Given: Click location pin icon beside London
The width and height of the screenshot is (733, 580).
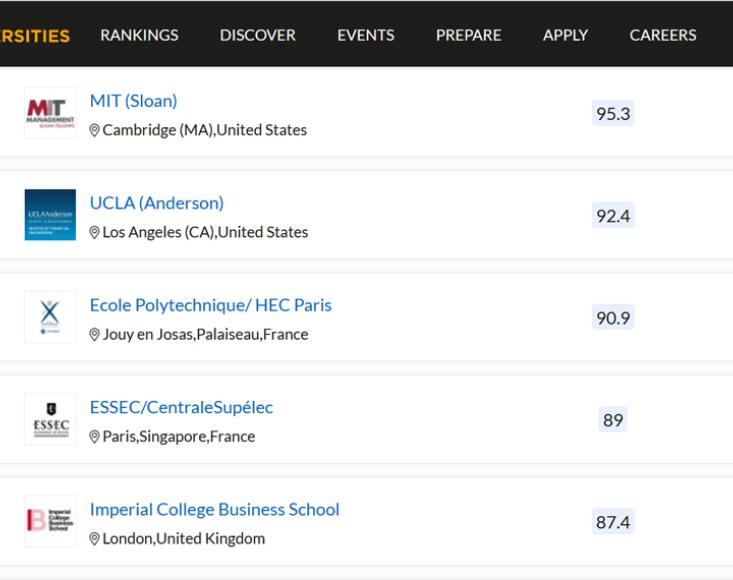Looking at the screenshot, I should [94, 539].
